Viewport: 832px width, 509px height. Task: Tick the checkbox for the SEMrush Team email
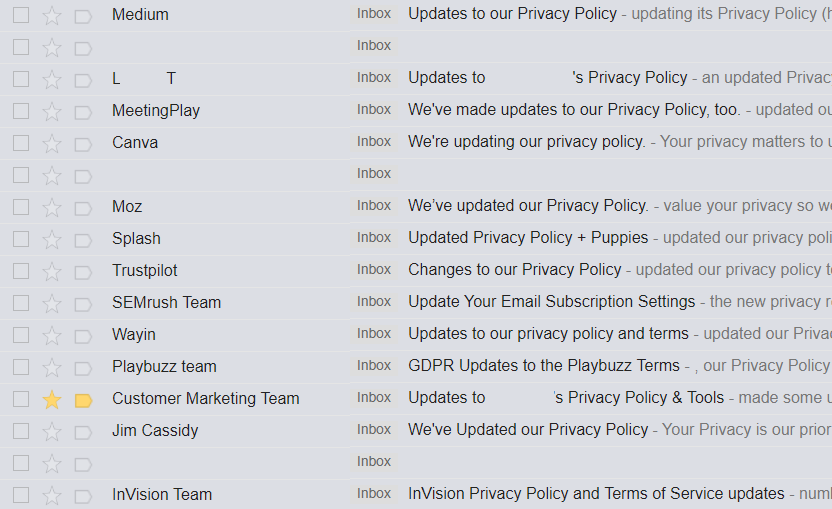coord(21,303)
